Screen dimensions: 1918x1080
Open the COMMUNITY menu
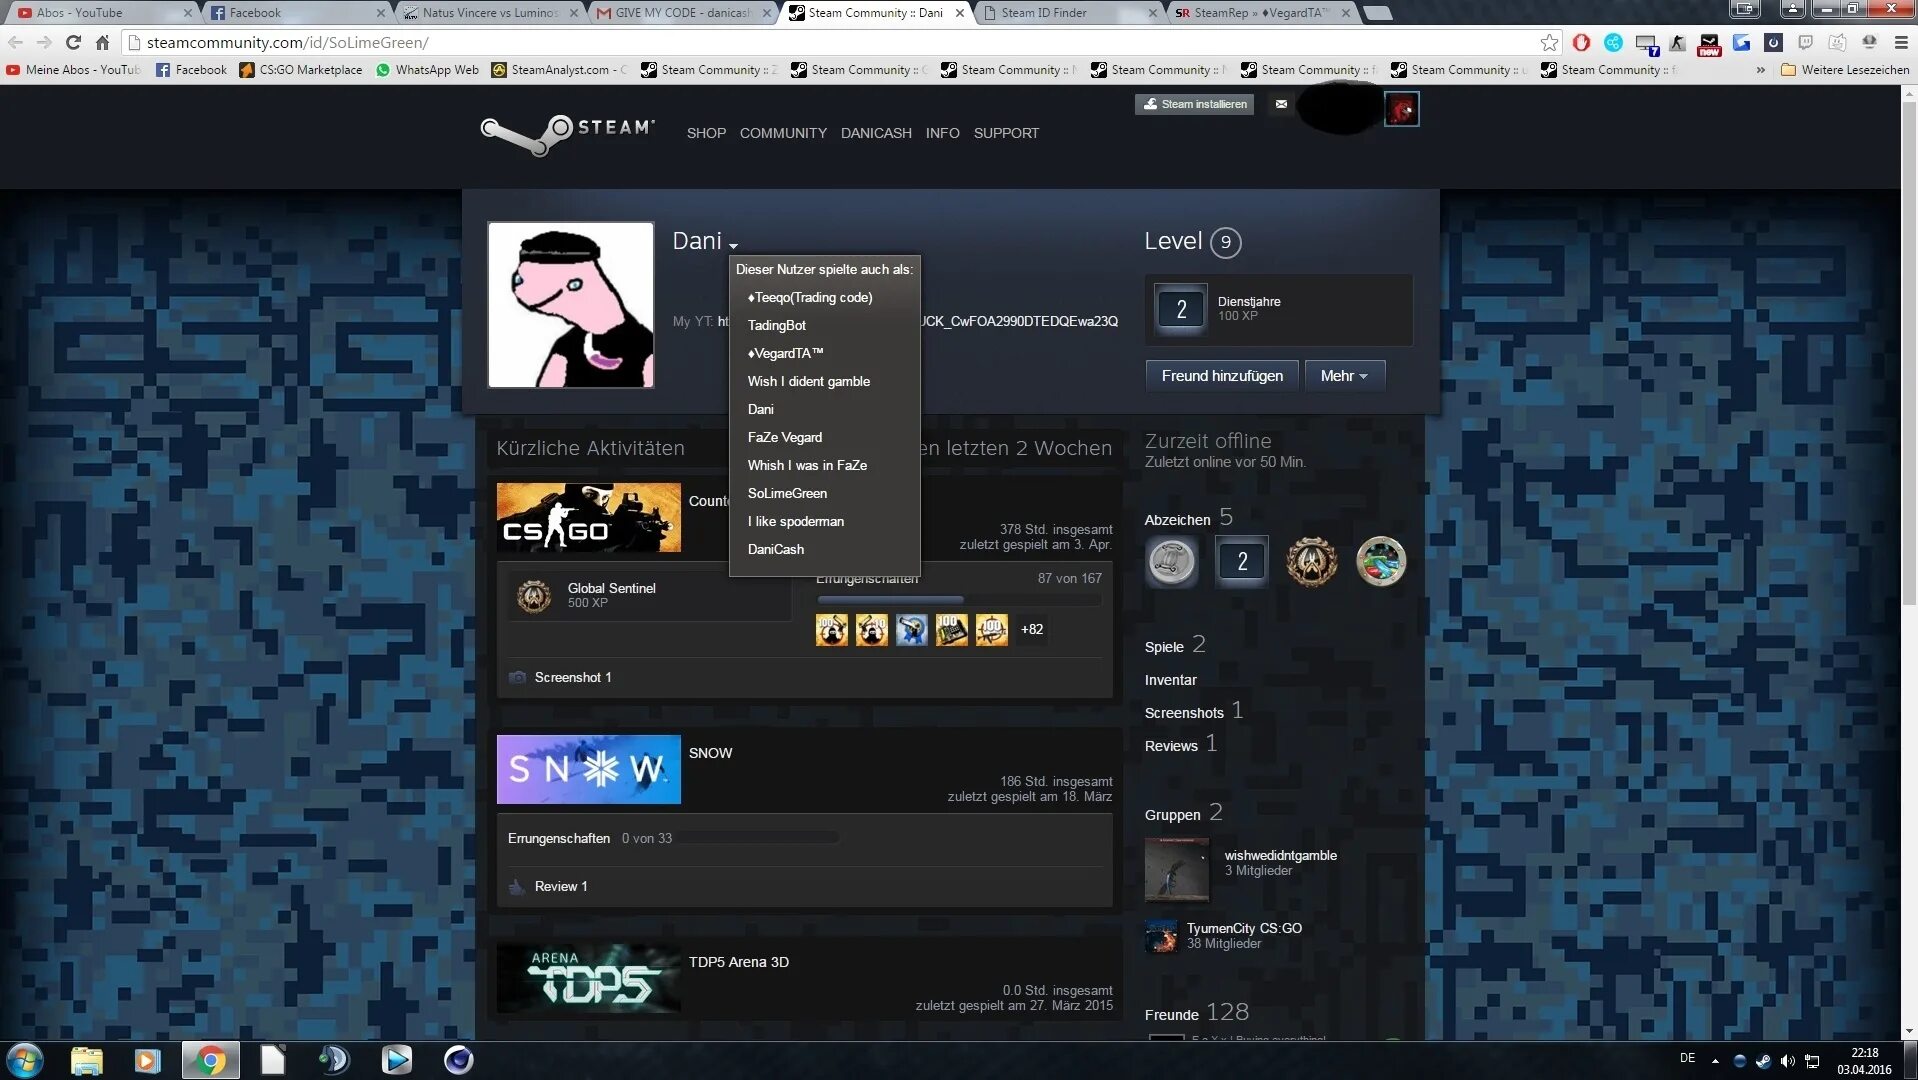tap(783, 133)
